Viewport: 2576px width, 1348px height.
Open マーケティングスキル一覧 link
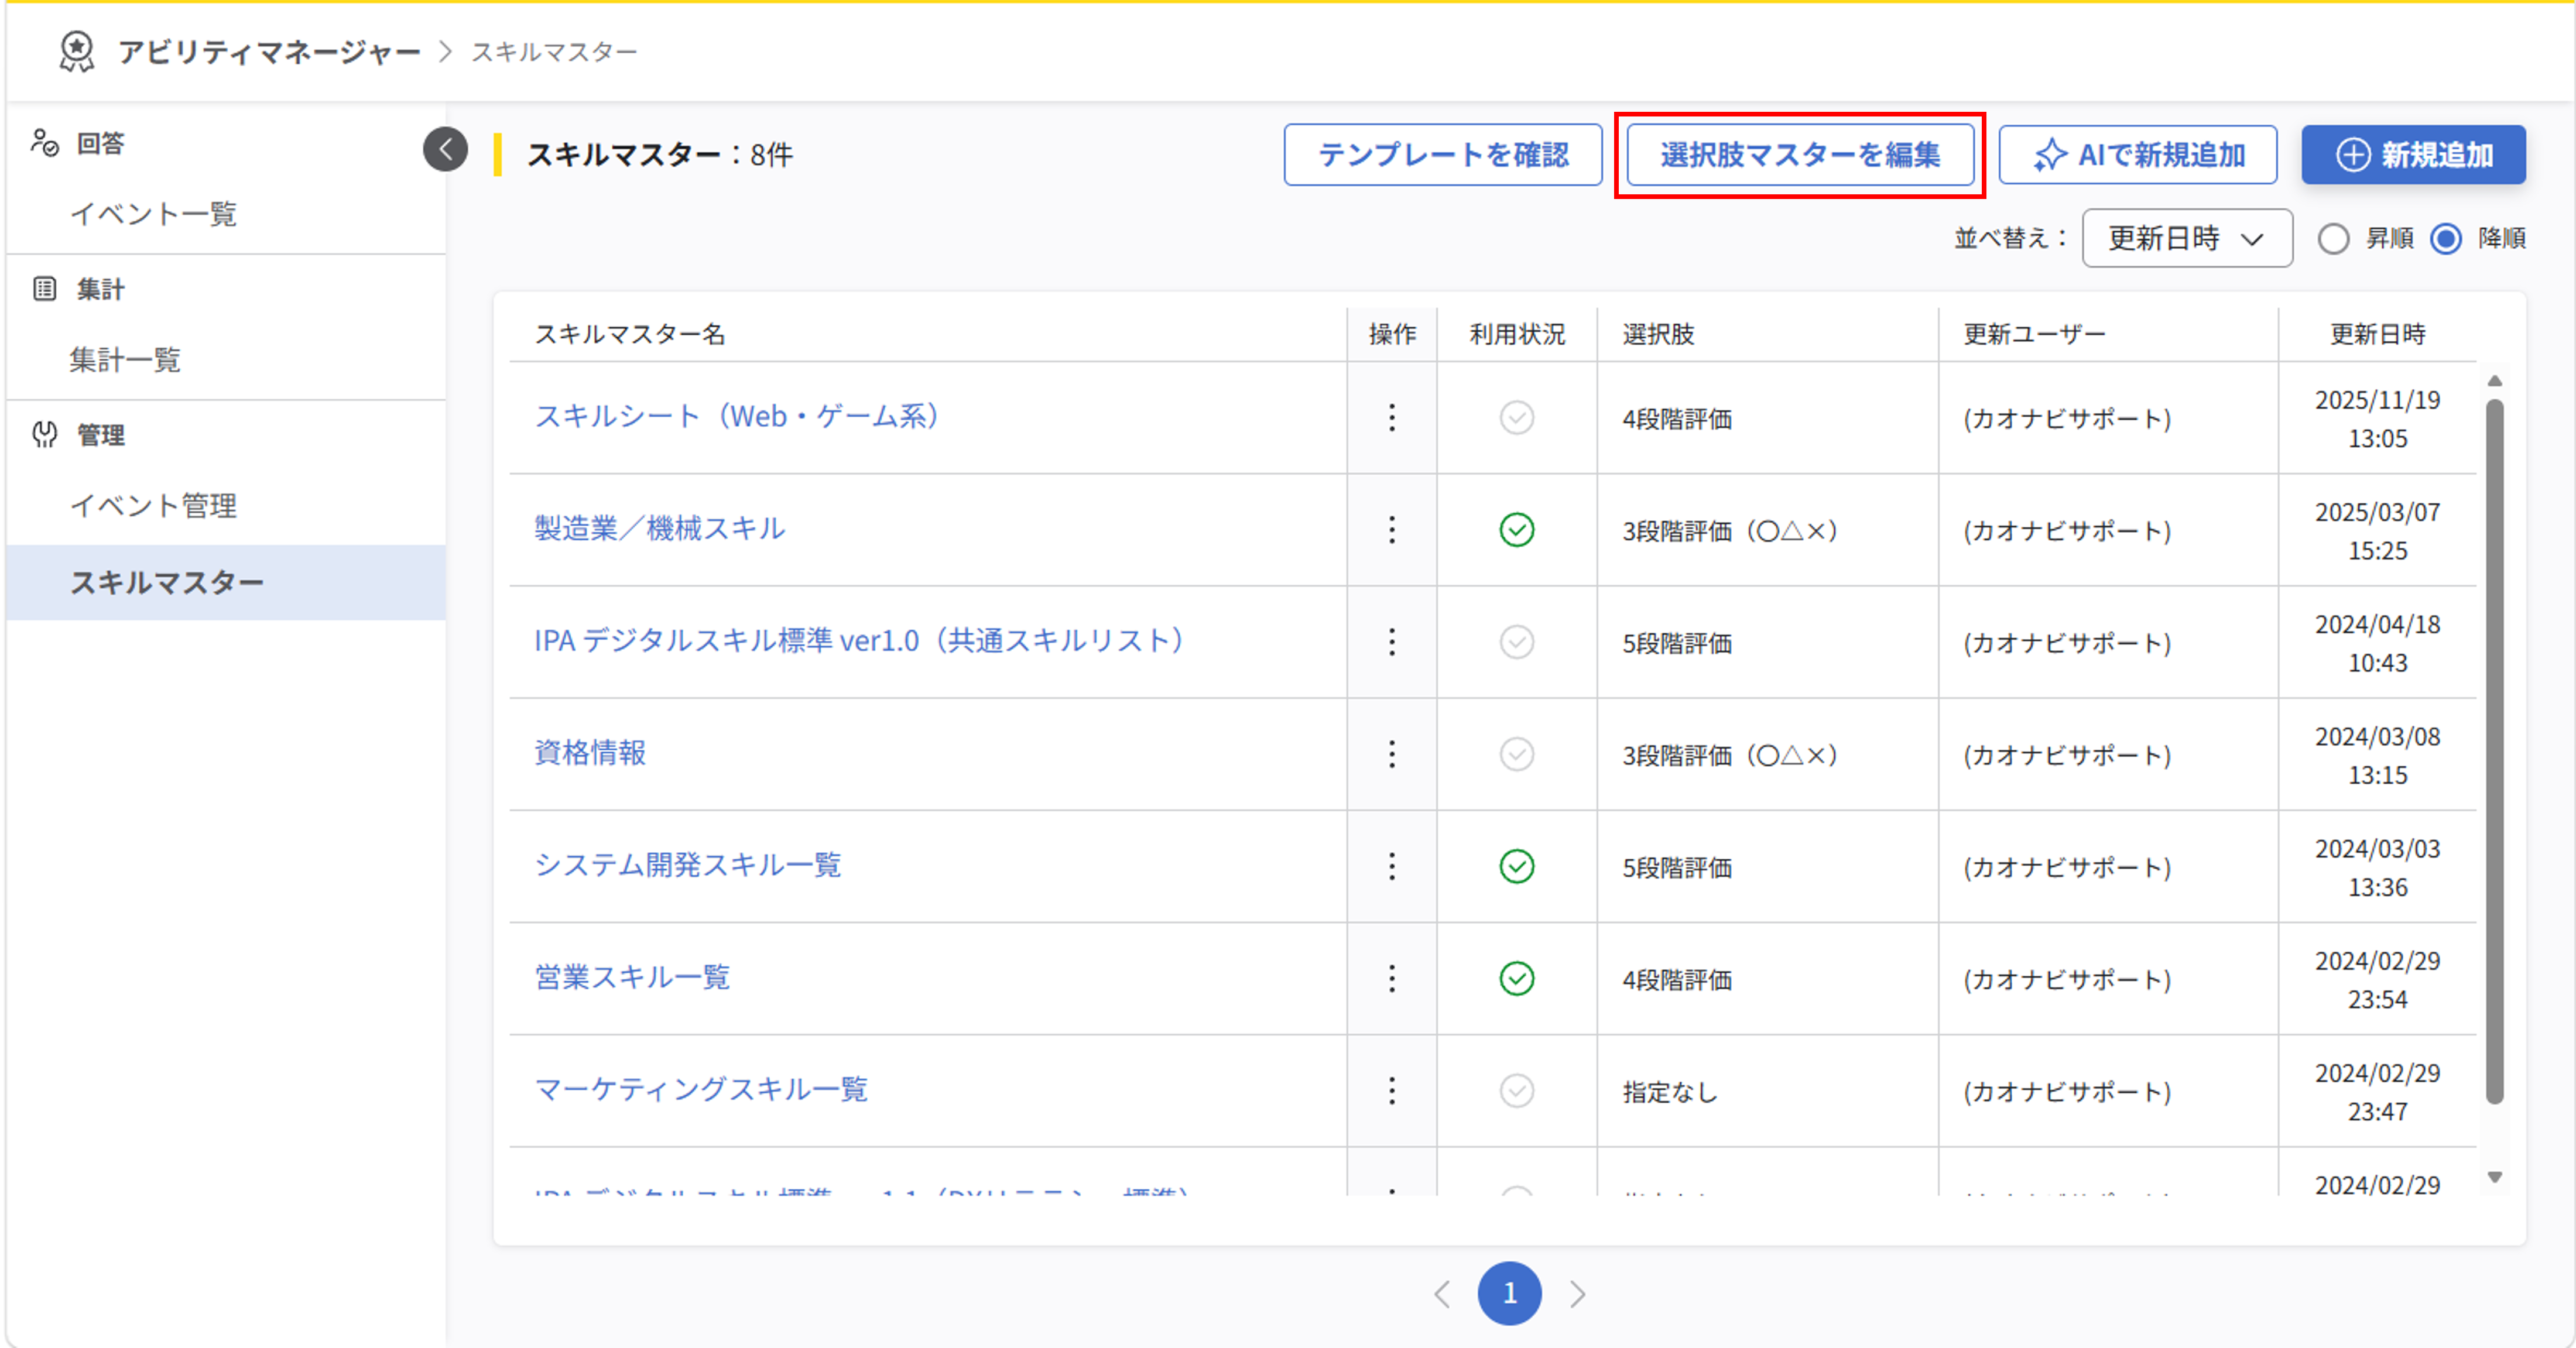pyautogui.click(x=701, y=1089)
